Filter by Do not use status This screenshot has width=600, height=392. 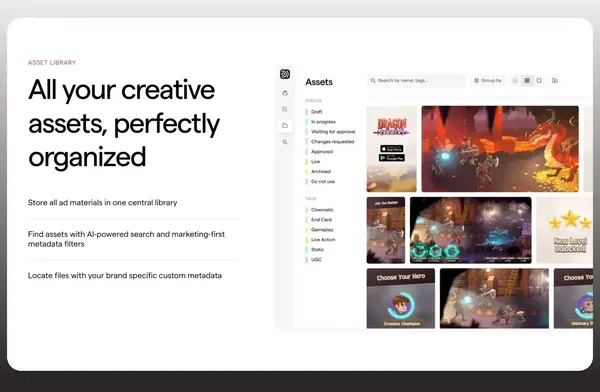[320, 181]
